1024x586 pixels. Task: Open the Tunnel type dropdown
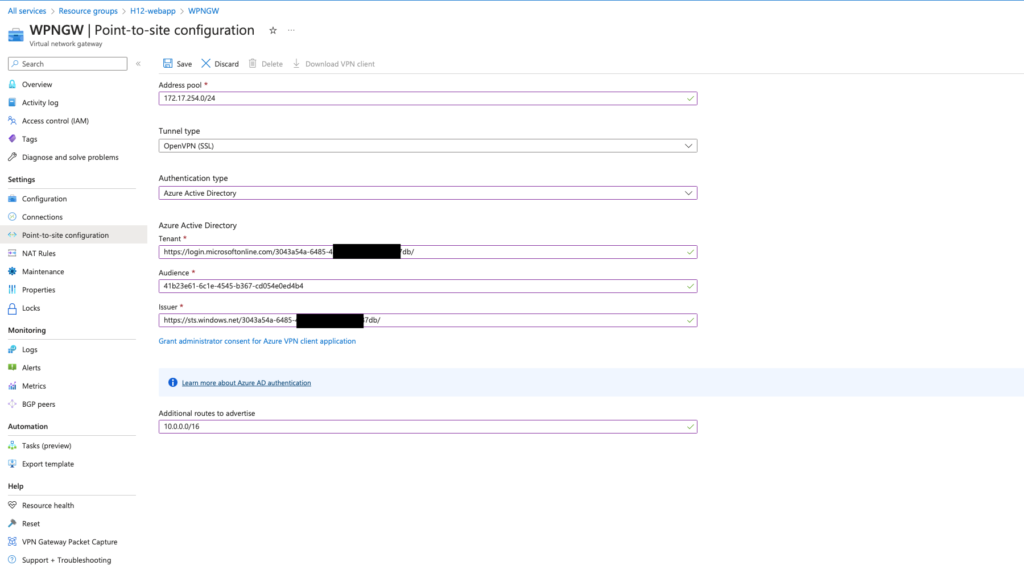pyautogui.click(x=428, y=146)
